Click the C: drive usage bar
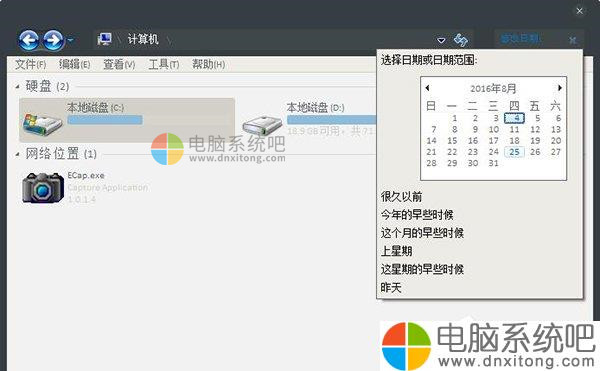This screenshot has height=371, width=600. pos(105,120)
